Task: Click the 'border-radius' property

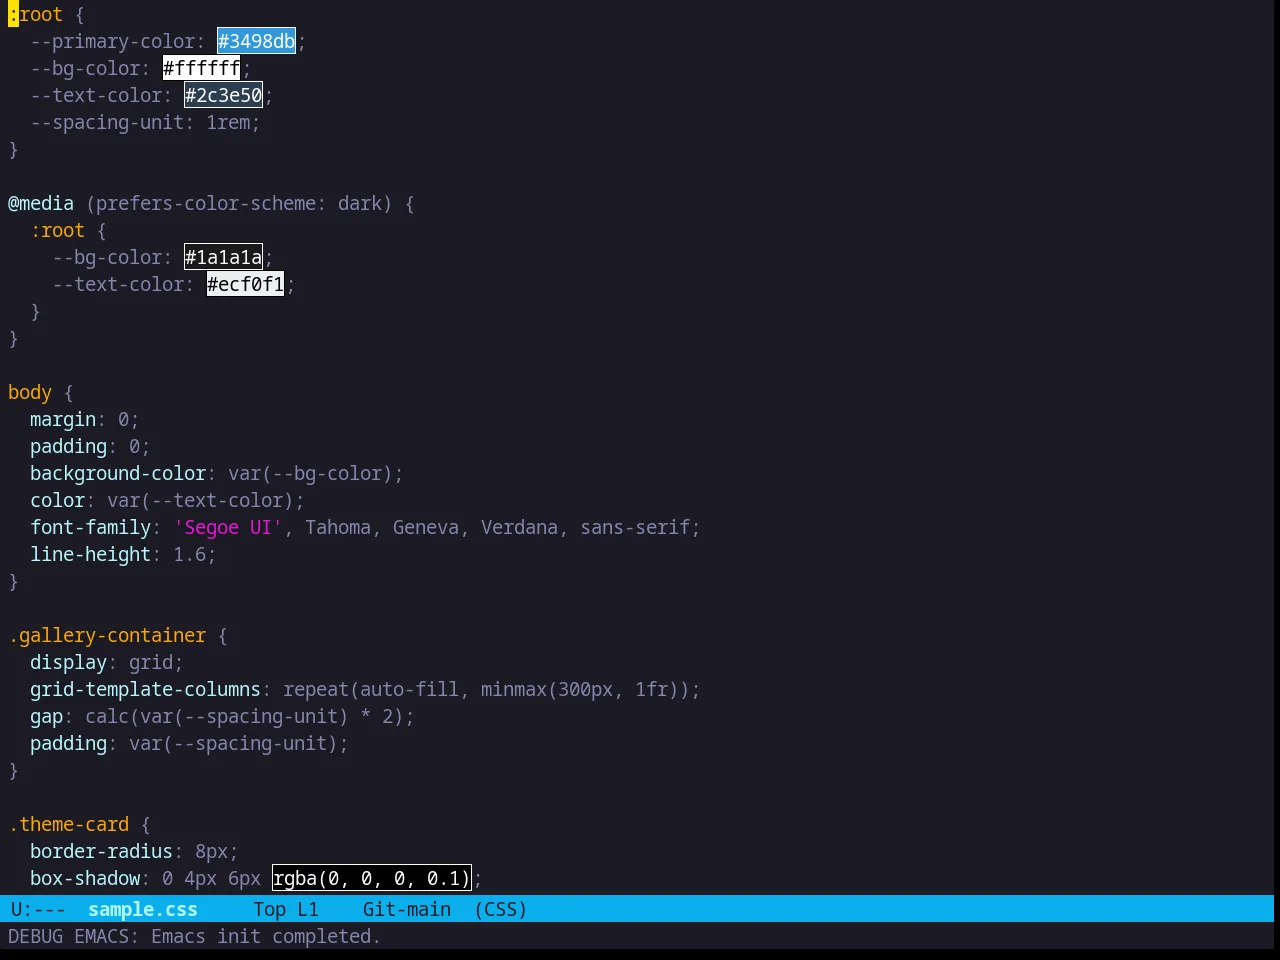Action: (x=101, y=851)
